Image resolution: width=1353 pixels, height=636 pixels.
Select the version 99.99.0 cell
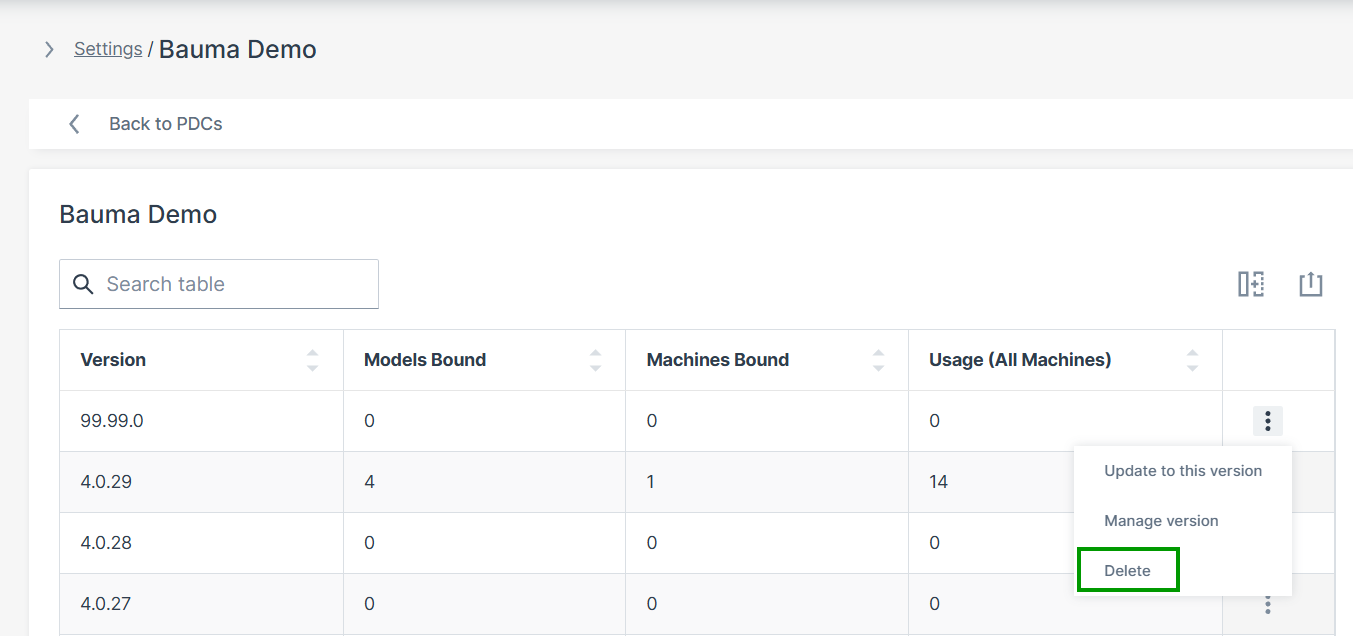[112, 421]
